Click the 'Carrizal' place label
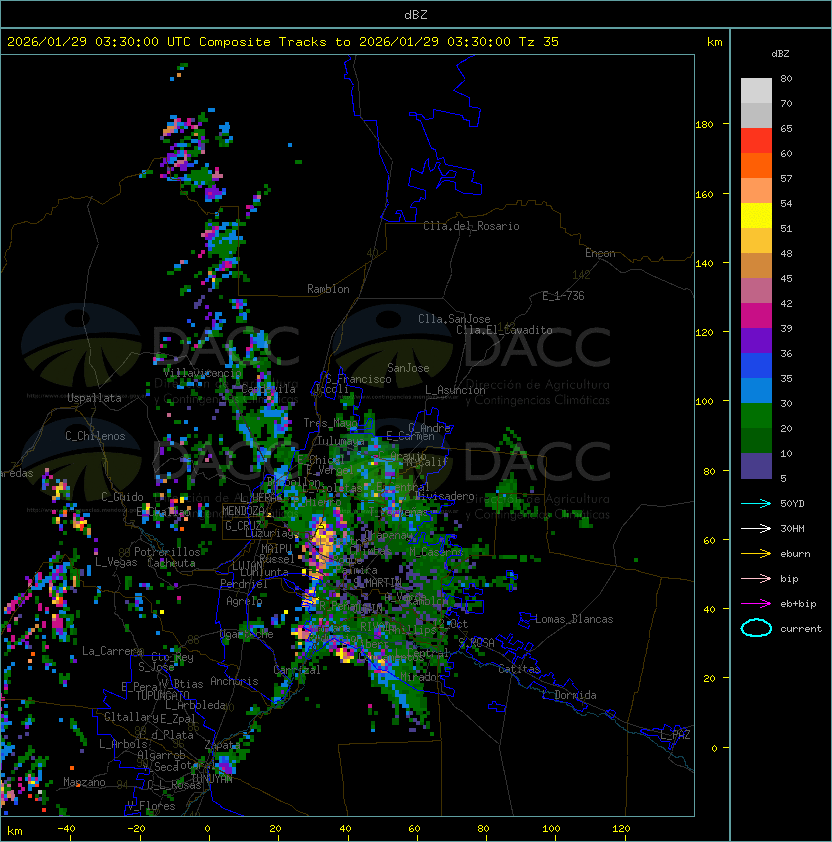 pyautogui.click(x=297, y=670)
